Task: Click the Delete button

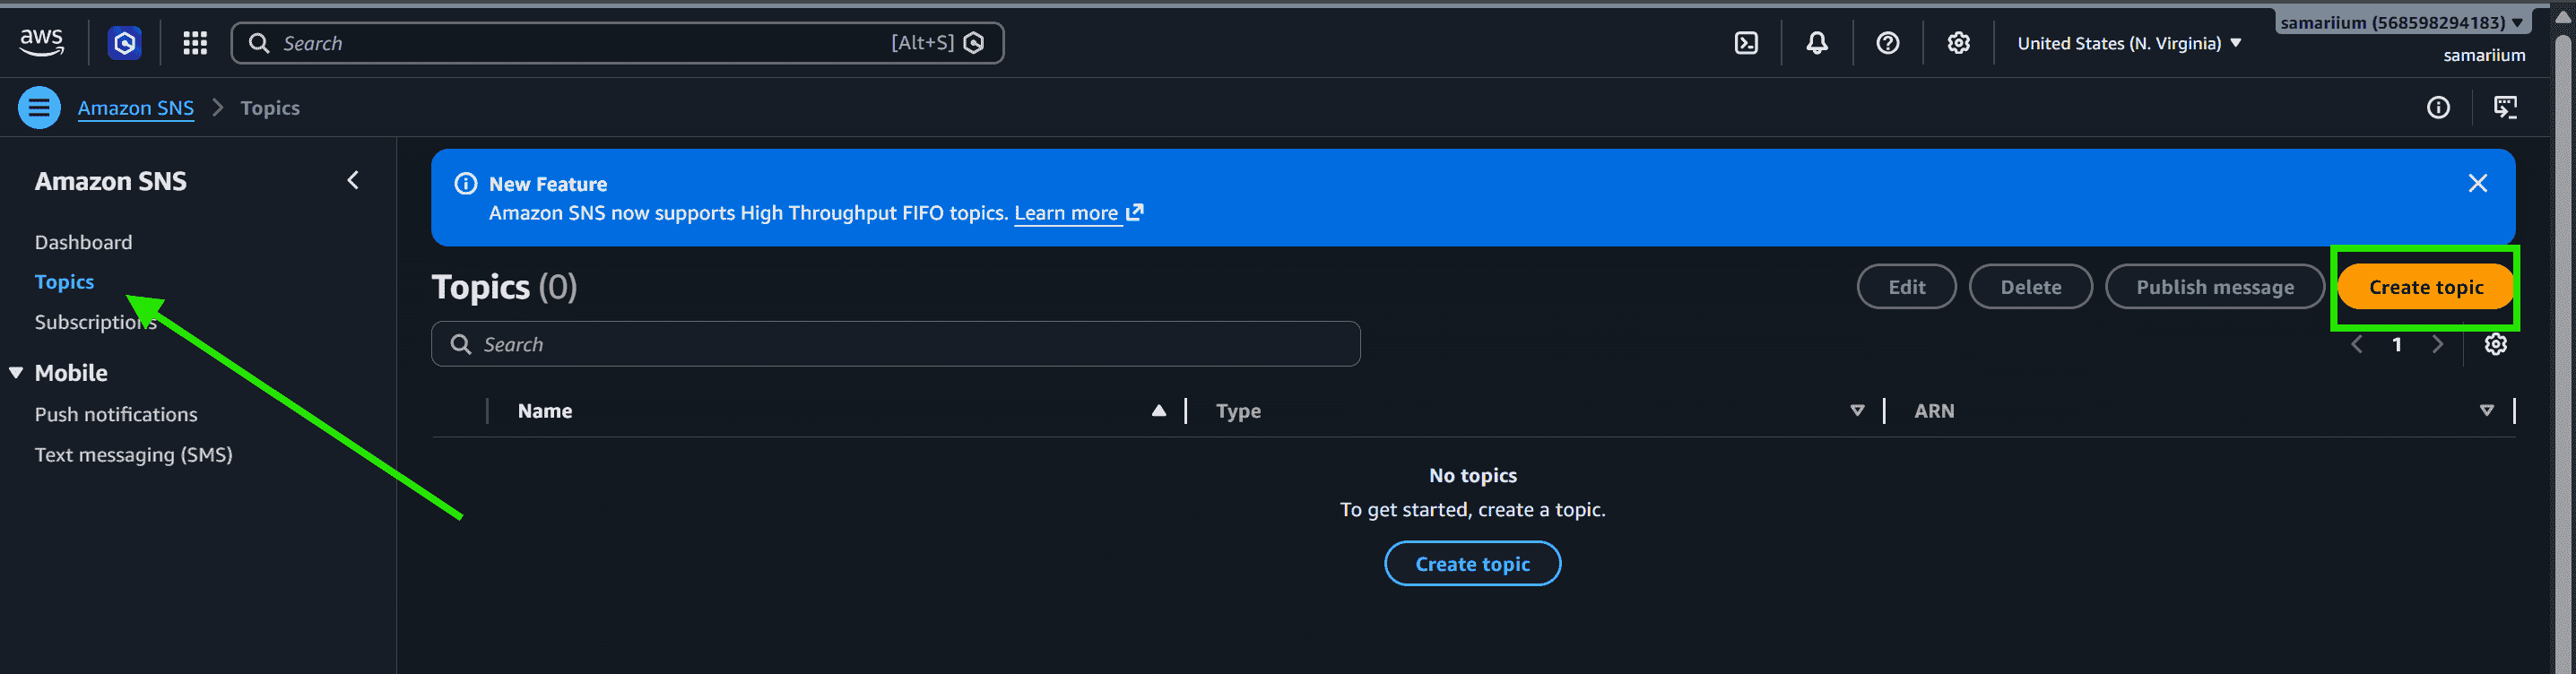Action: pos(2030,287)
